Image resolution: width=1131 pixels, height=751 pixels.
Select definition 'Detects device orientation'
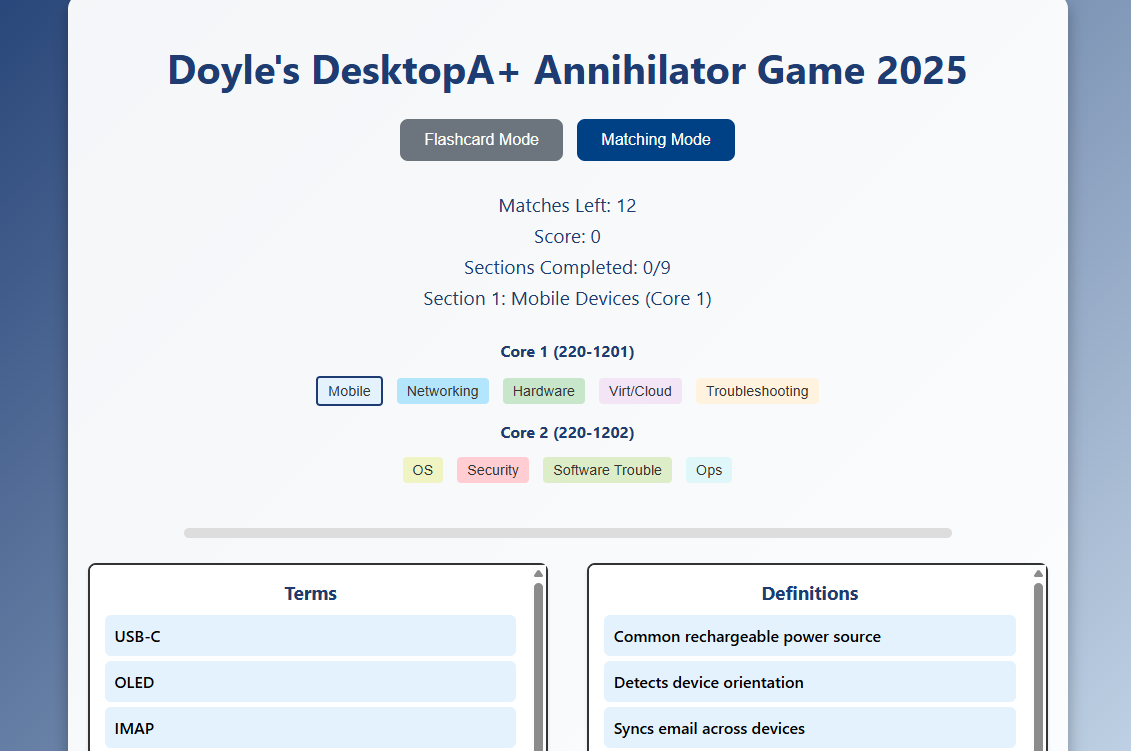click(809, 682)
